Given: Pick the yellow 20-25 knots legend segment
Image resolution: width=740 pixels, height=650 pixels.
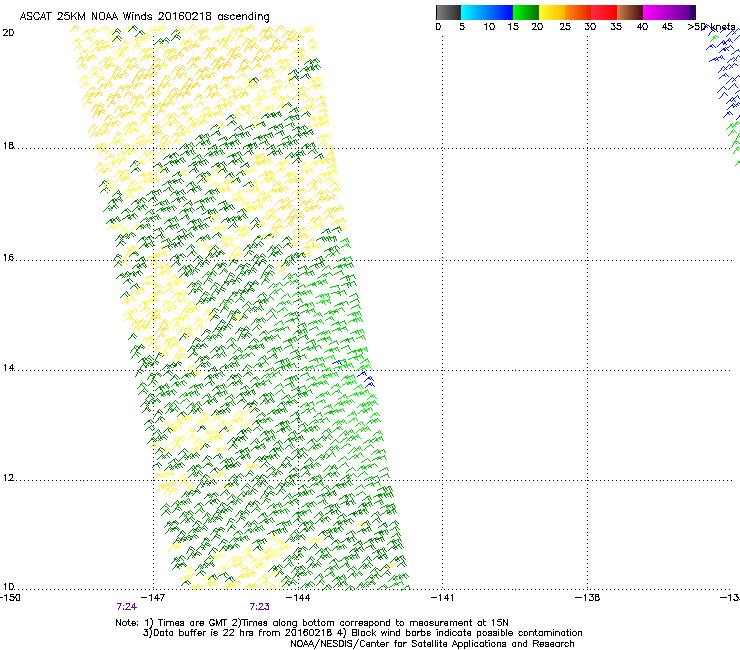Looking at the screenshot, I should [x=552, y=12].
